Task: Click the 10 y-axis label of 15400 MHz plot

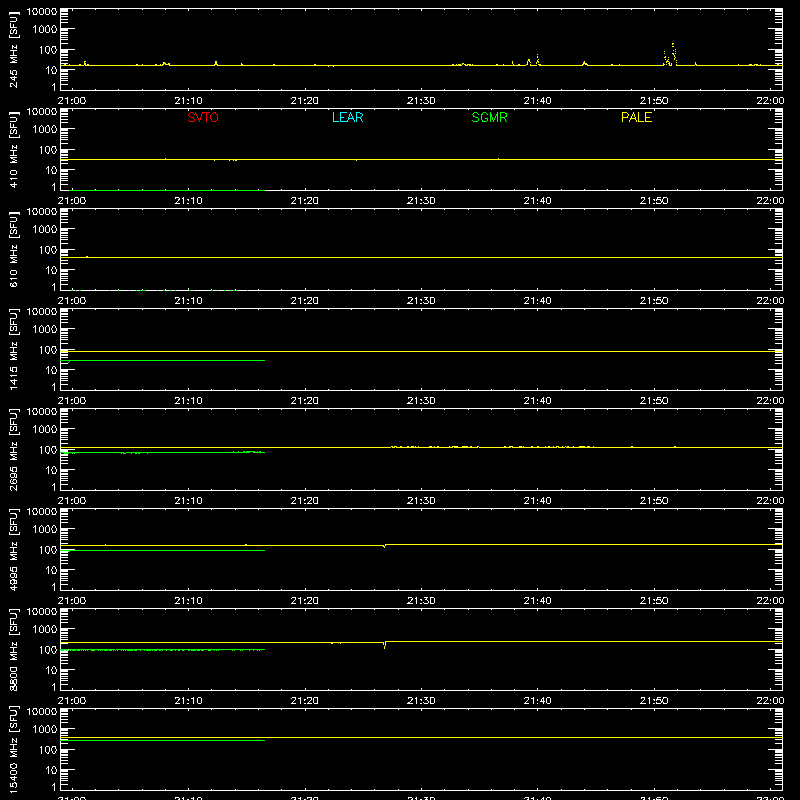Action: coord(51,770)
